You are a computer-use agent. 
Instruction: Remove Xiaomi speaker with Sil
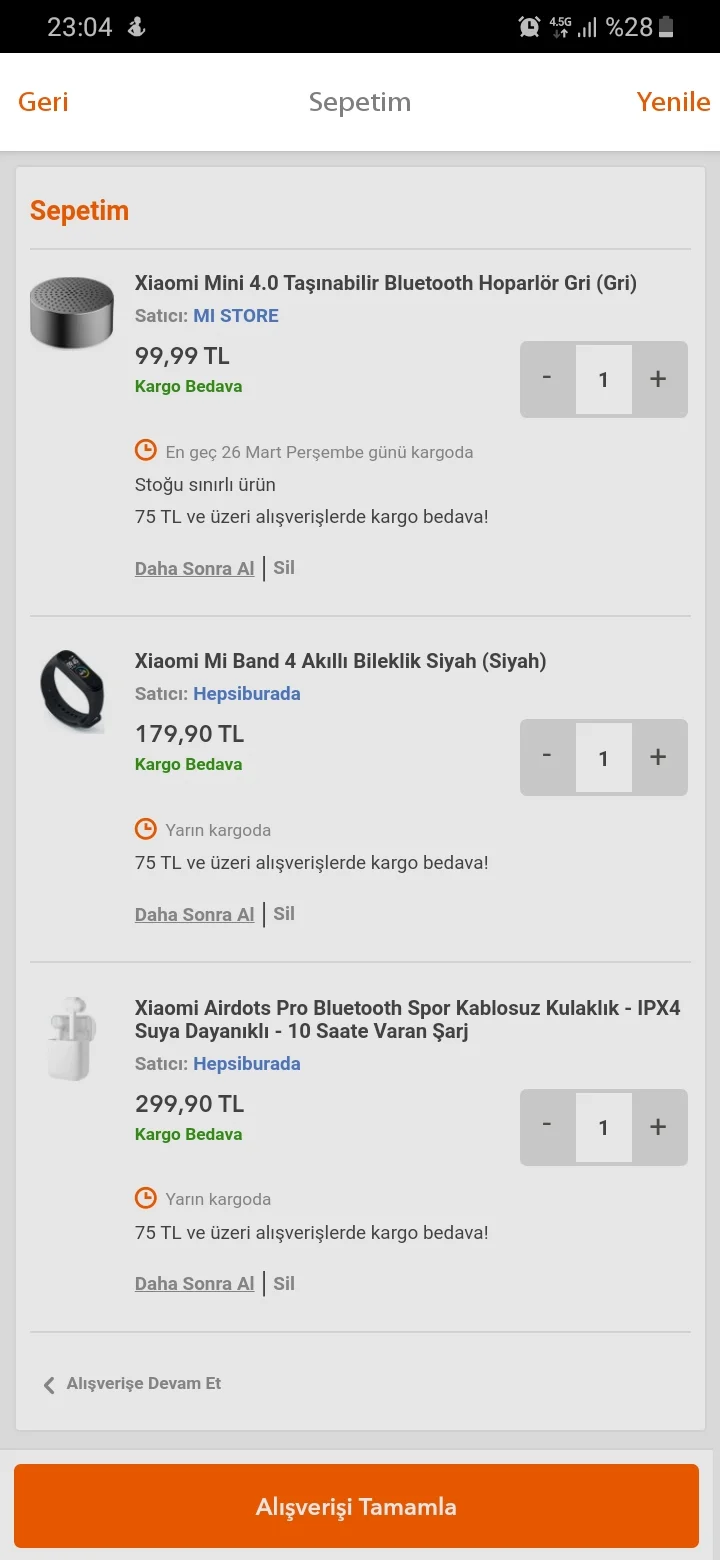(x=284, y=568)
